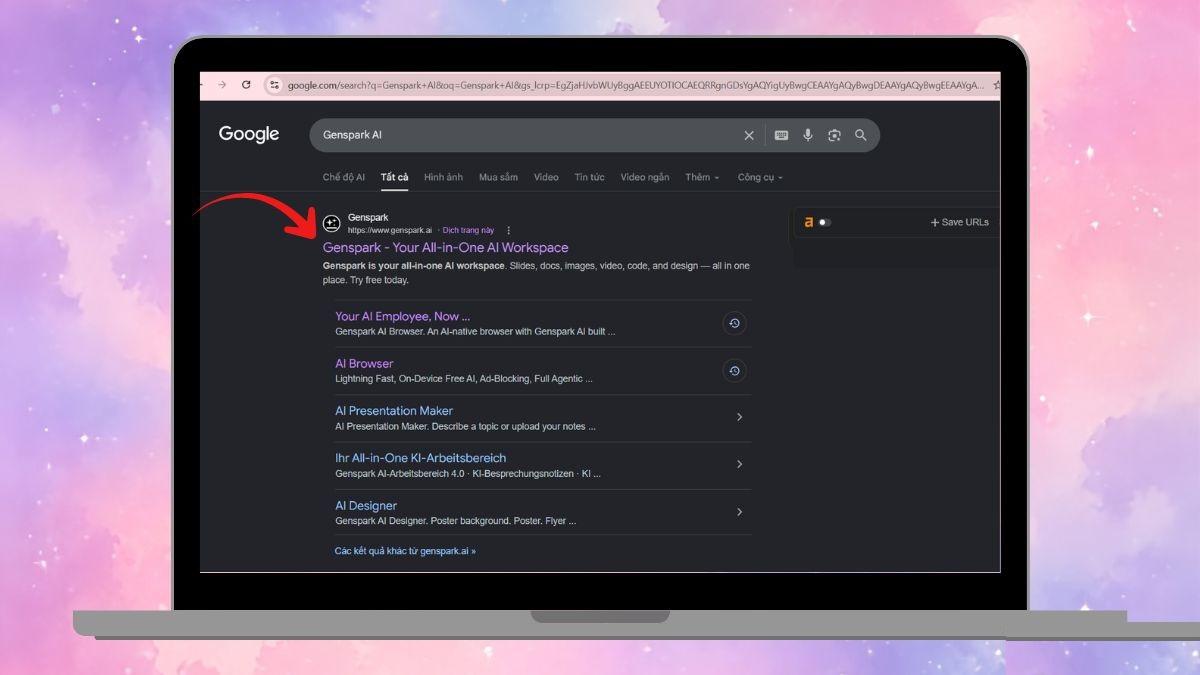Expand chevron on Ihr All-in-One KI-Arbeitsbereich row
This screenshot has width=1200, height=675.
coord(740,464)
